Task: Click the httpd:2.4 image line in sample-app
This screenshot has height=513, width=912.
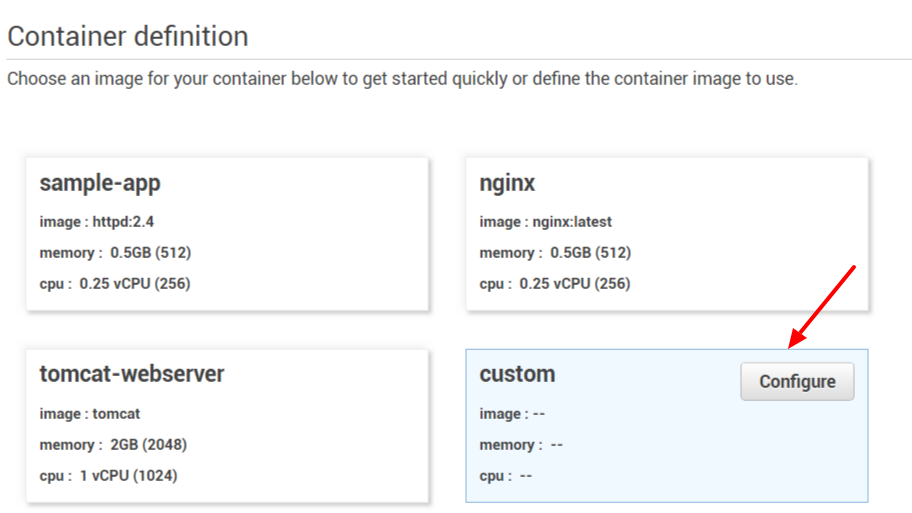Action: click(97, 222)
